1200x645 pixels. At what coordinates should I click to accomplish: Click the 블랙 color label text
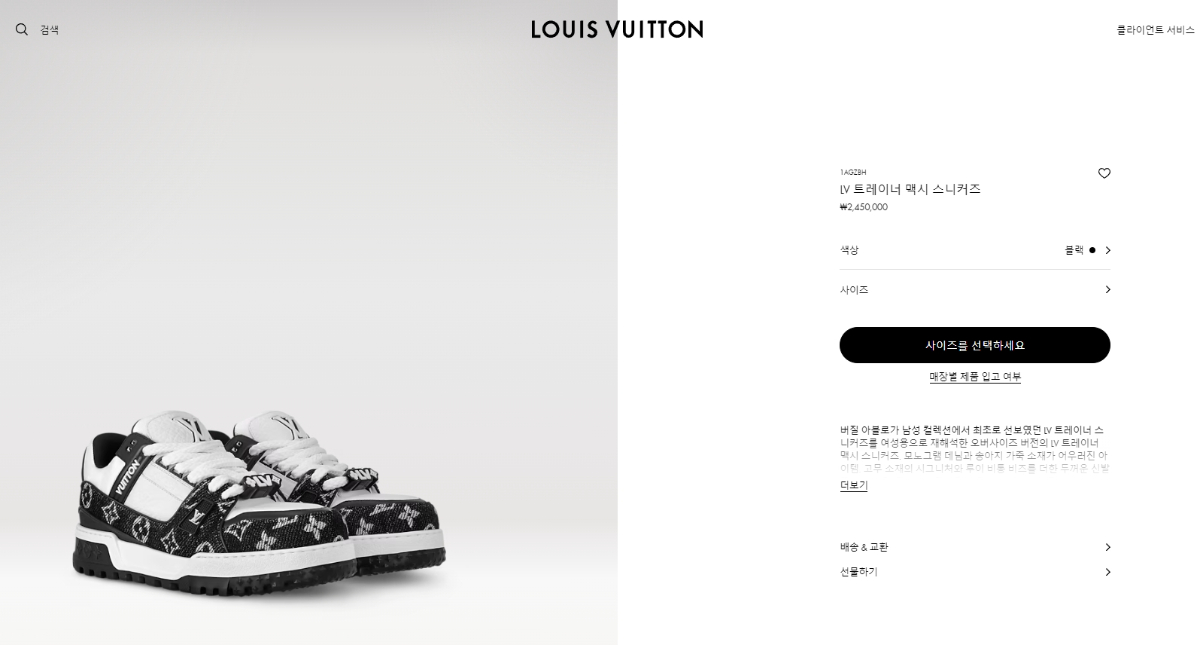(x=1074, y=250)
